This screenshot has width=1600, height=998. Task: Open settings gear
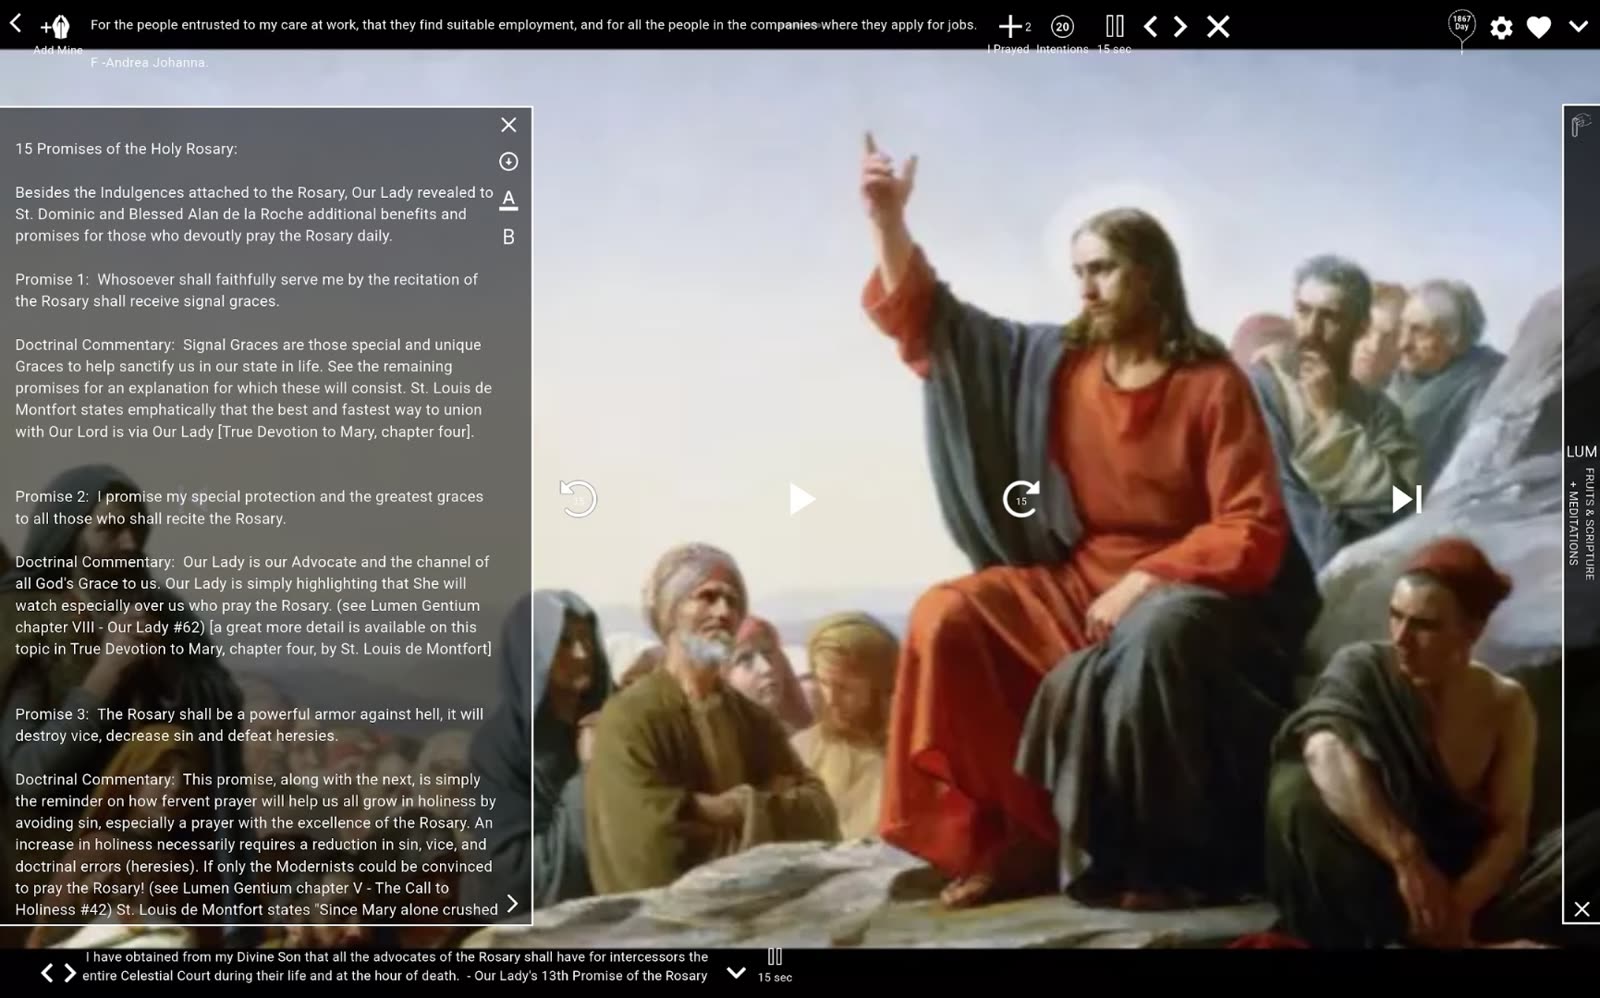pos(1501,28)
